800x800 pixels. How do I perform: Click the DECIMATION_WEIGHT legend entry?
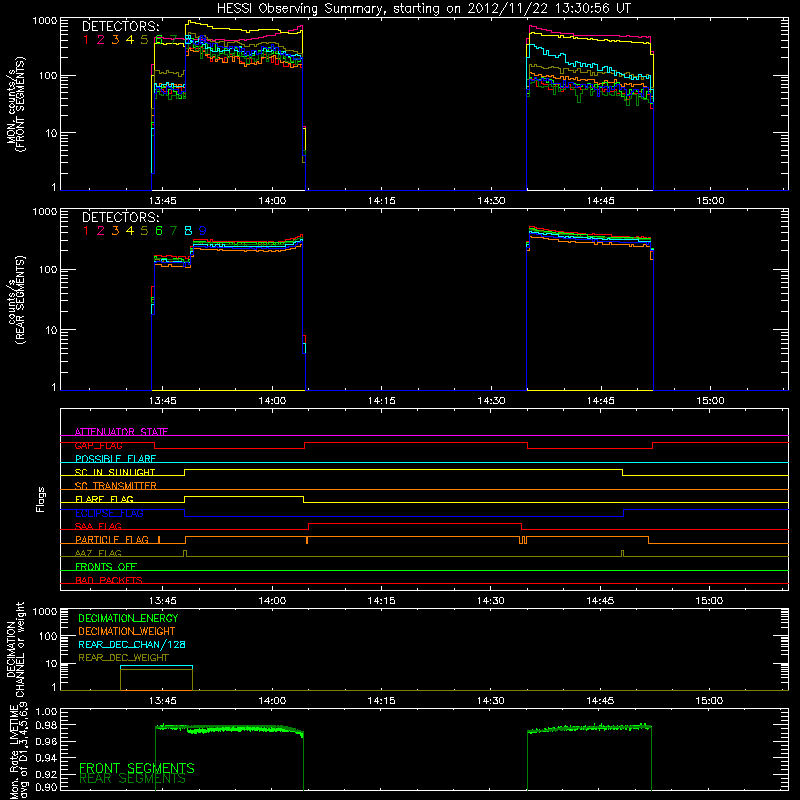[x=127, y=632]
